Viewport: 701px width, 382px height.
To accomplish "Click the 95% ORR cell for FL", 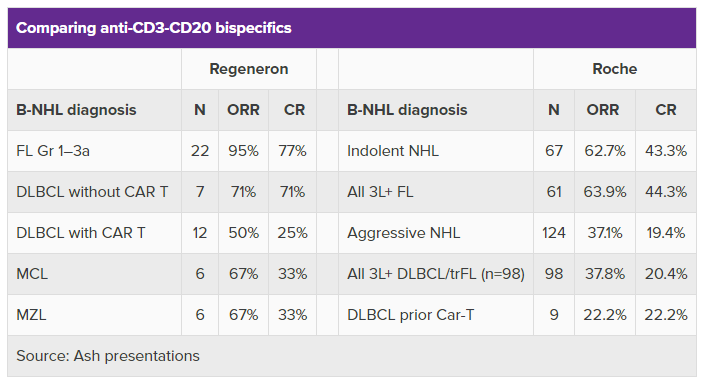I will tap(244, 151).
